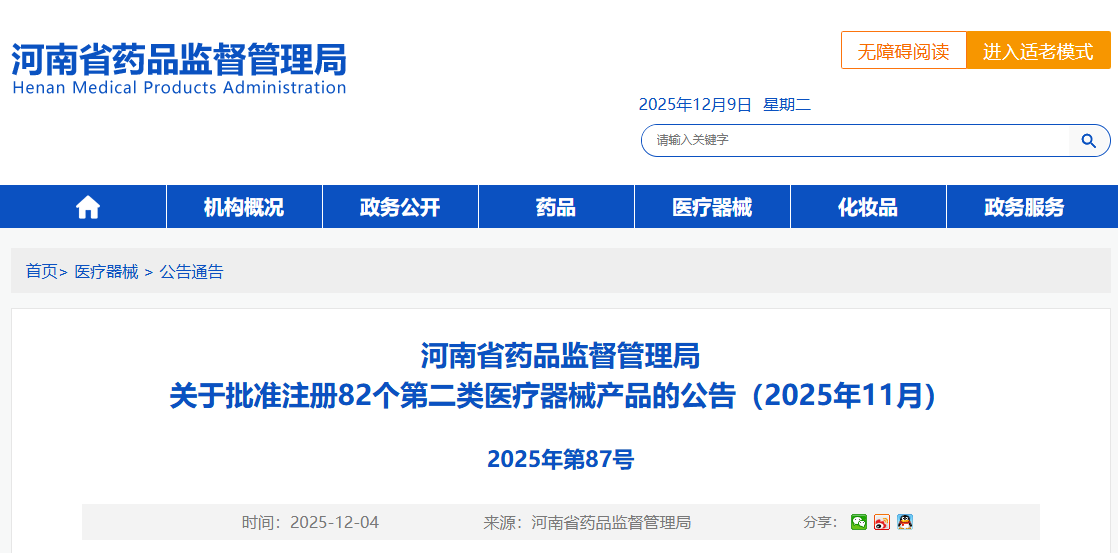Open the 政务公开 navigation menu
The image size is (1118, 553).
[x=400, y=207]
